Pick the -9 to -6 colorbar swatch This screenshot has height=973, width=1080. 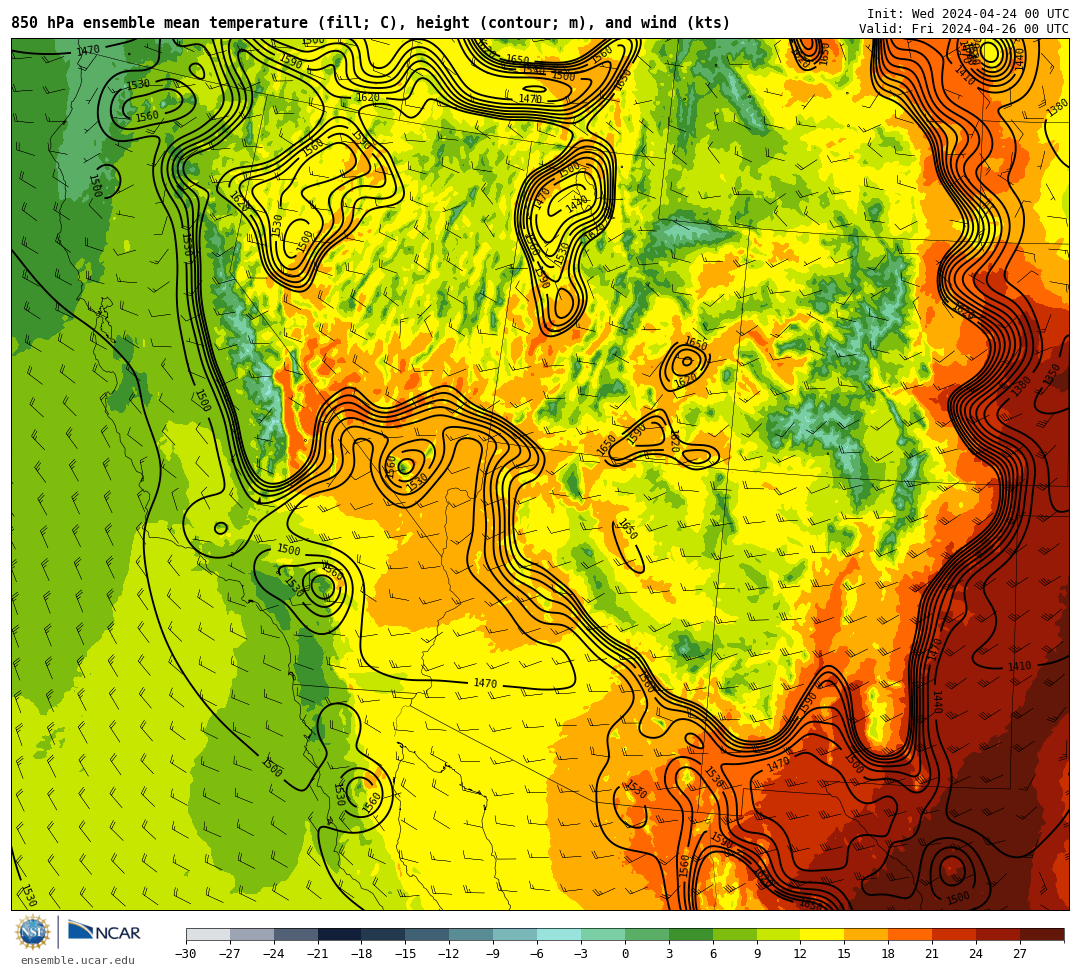515,934
